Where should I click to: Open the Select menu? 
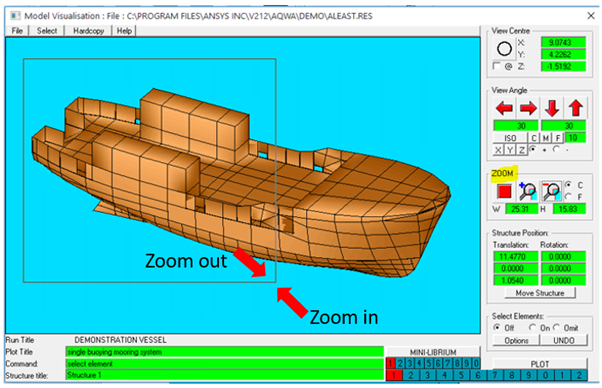tap(47, 31)
